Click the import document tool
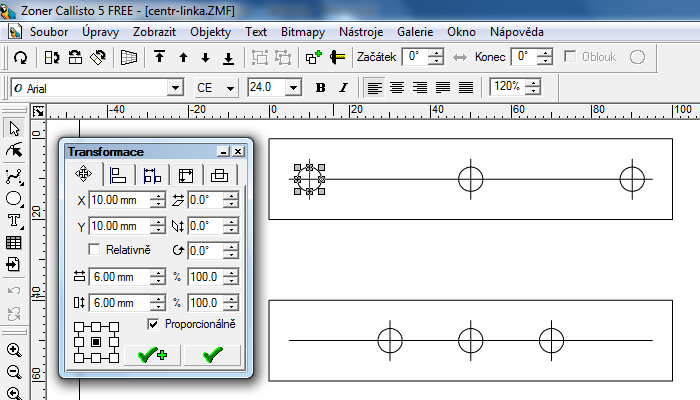This screenshot has width=700, height=400. (13, 264)
